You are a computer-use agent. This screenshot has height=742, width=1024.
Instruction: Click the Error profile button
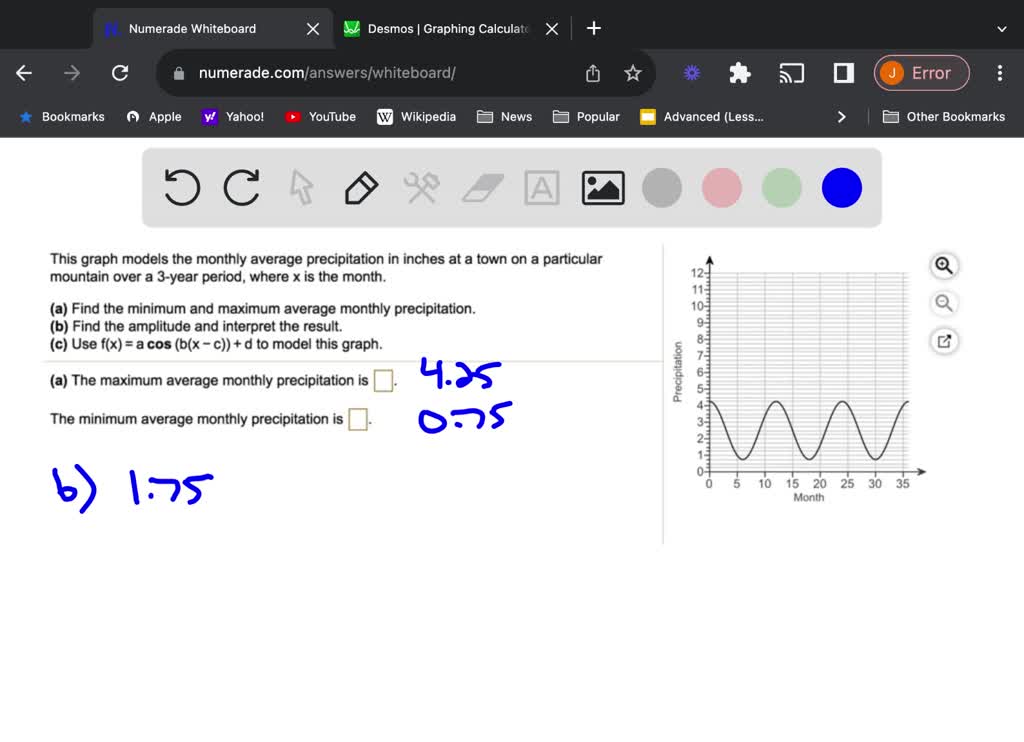(921, 72)
